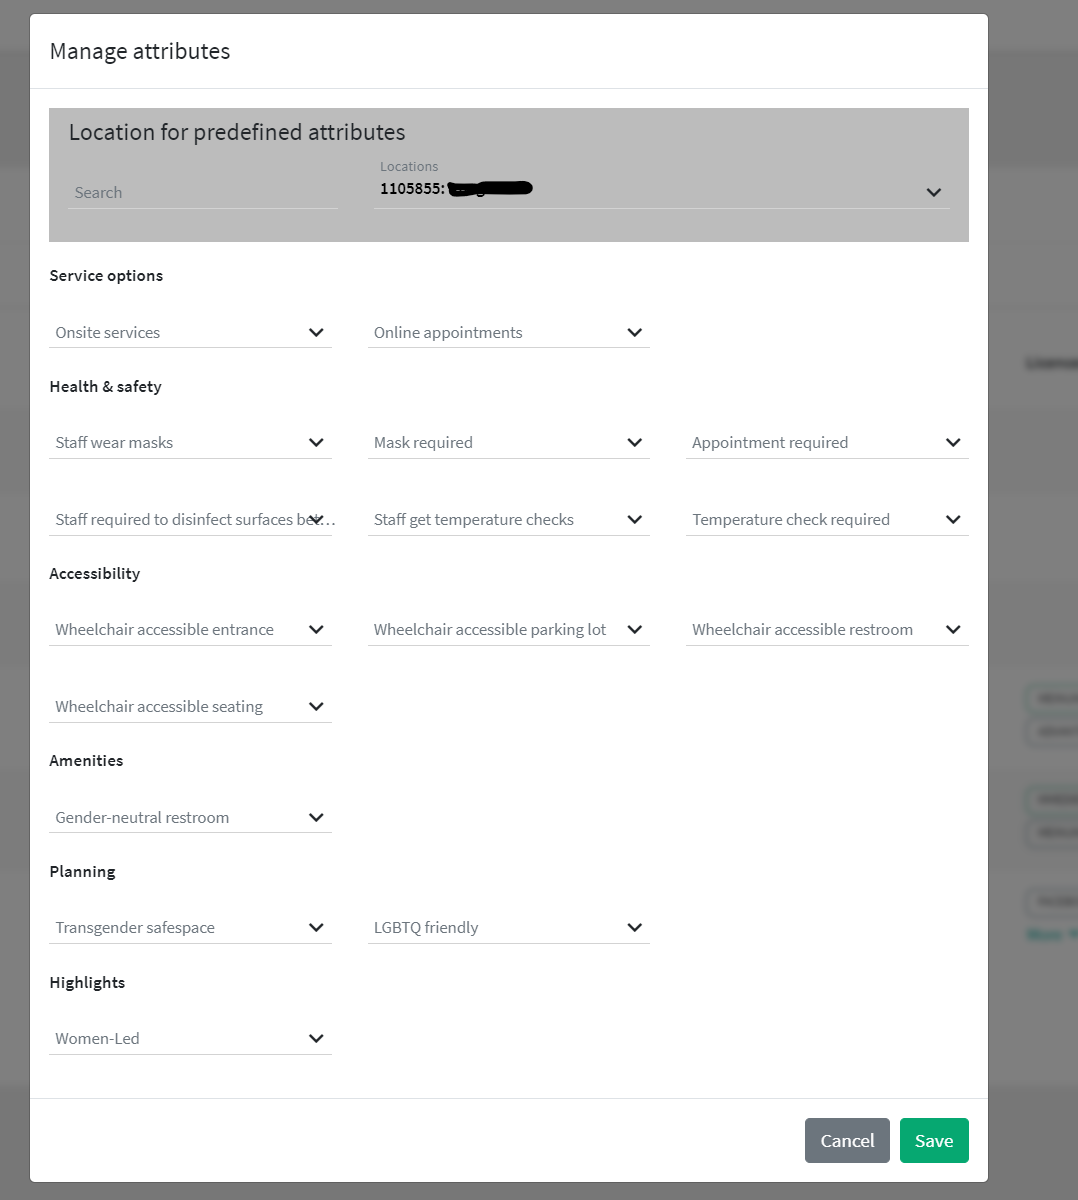Select the Staff wear masks dropdown
The width and height of the screenshot is (1078, 1200).
(x=190, y=443)
